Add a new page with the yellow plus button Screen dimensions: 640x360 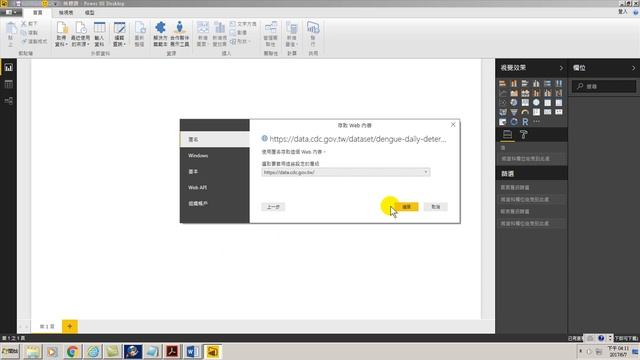[x=70, y=326]
